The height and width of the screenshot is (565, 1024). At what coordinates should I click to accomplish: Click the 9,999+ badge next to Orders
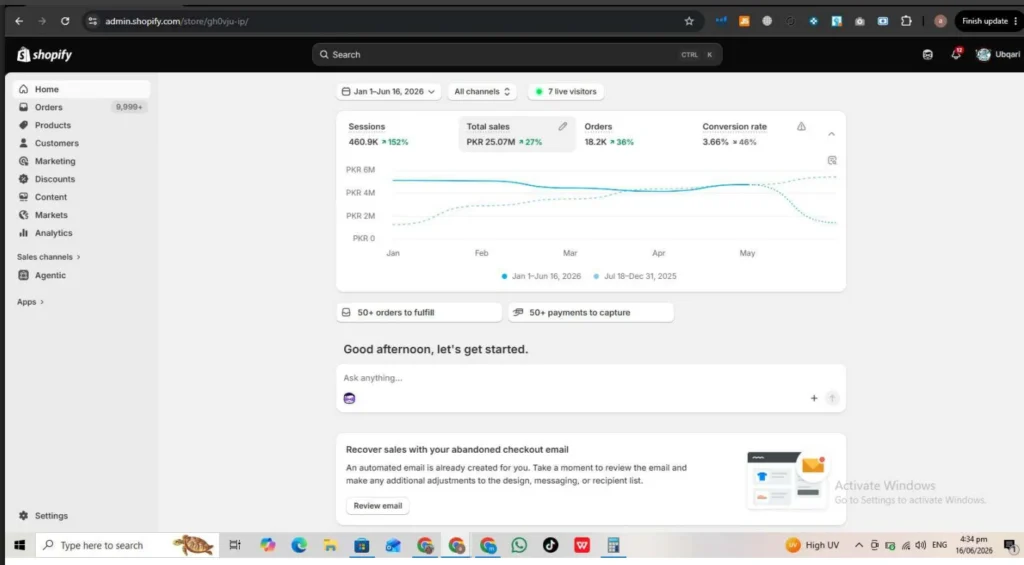(129, 107)
